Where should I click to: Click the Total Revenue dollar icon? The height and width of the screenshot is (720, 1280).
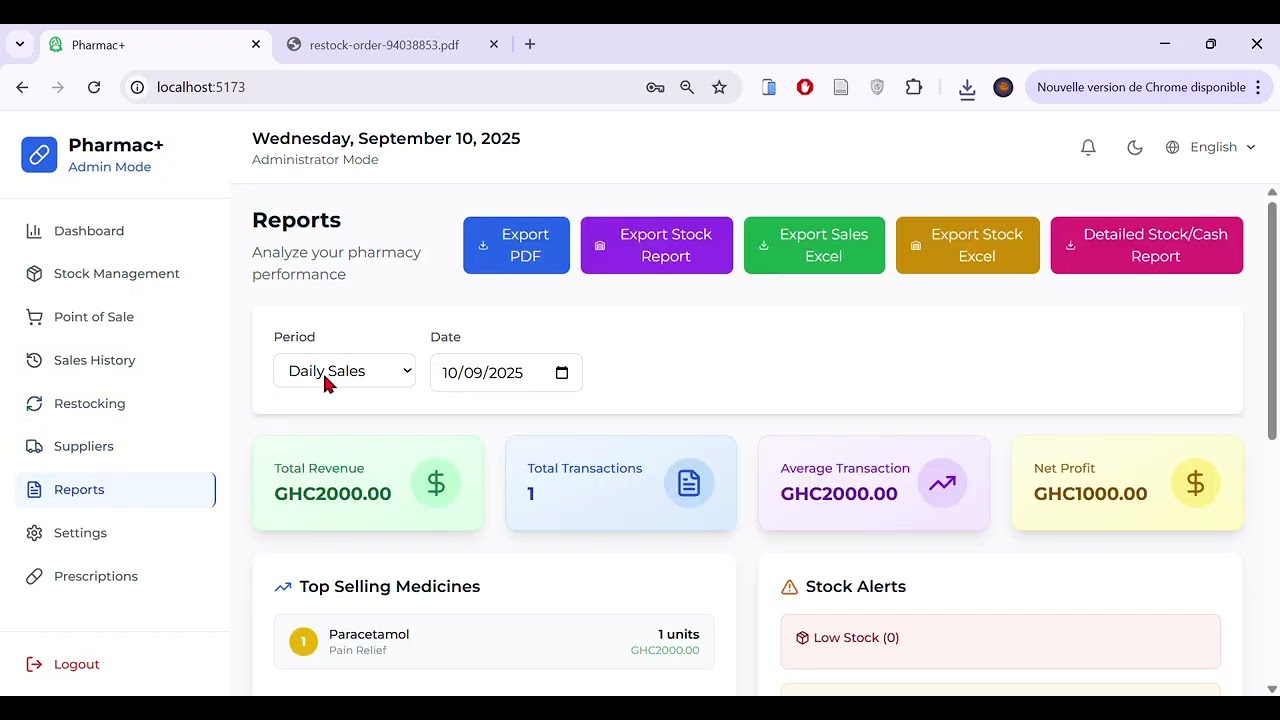pos(436,483)
